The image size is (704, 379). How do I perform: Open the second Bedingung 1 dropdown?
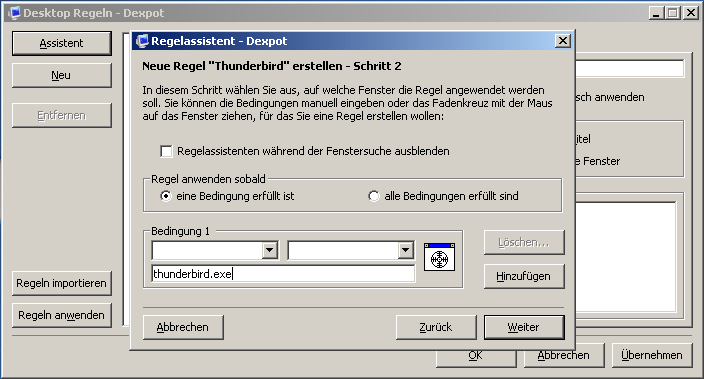405,250
